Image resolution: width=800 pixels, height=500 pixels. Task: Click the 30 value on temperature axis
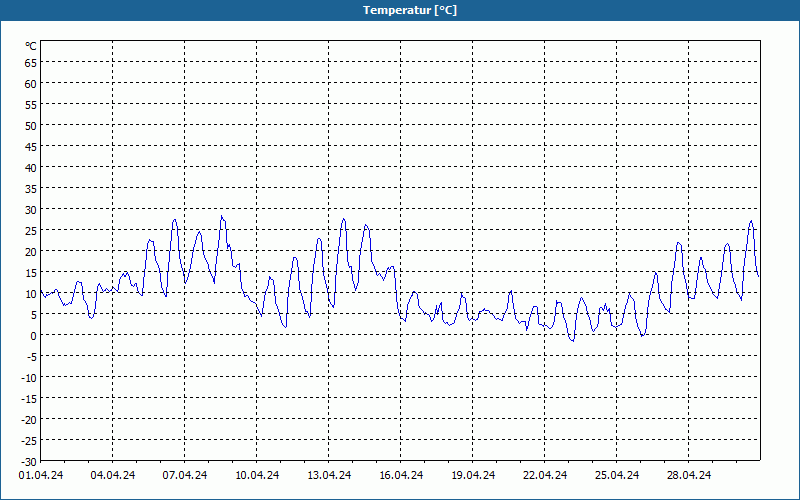[x=31, y=209]
